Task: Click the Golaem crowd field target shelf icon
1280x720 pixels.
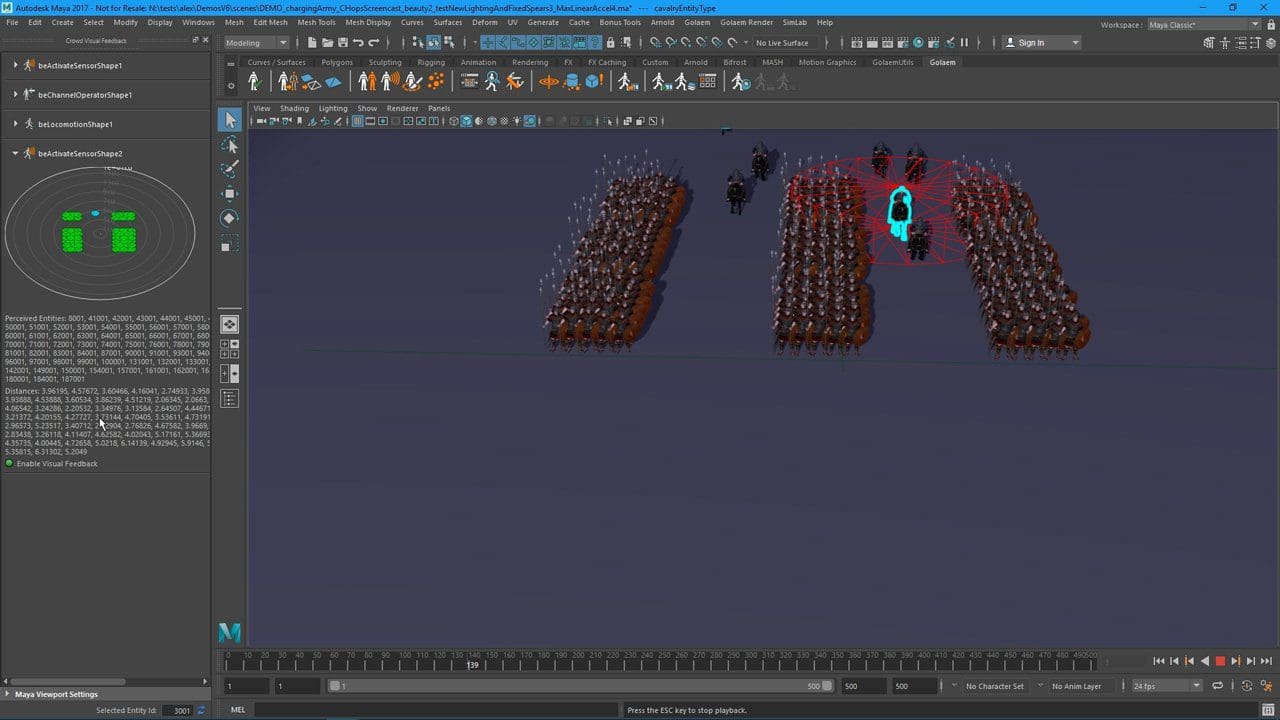Action: click(x=549, y=82)
